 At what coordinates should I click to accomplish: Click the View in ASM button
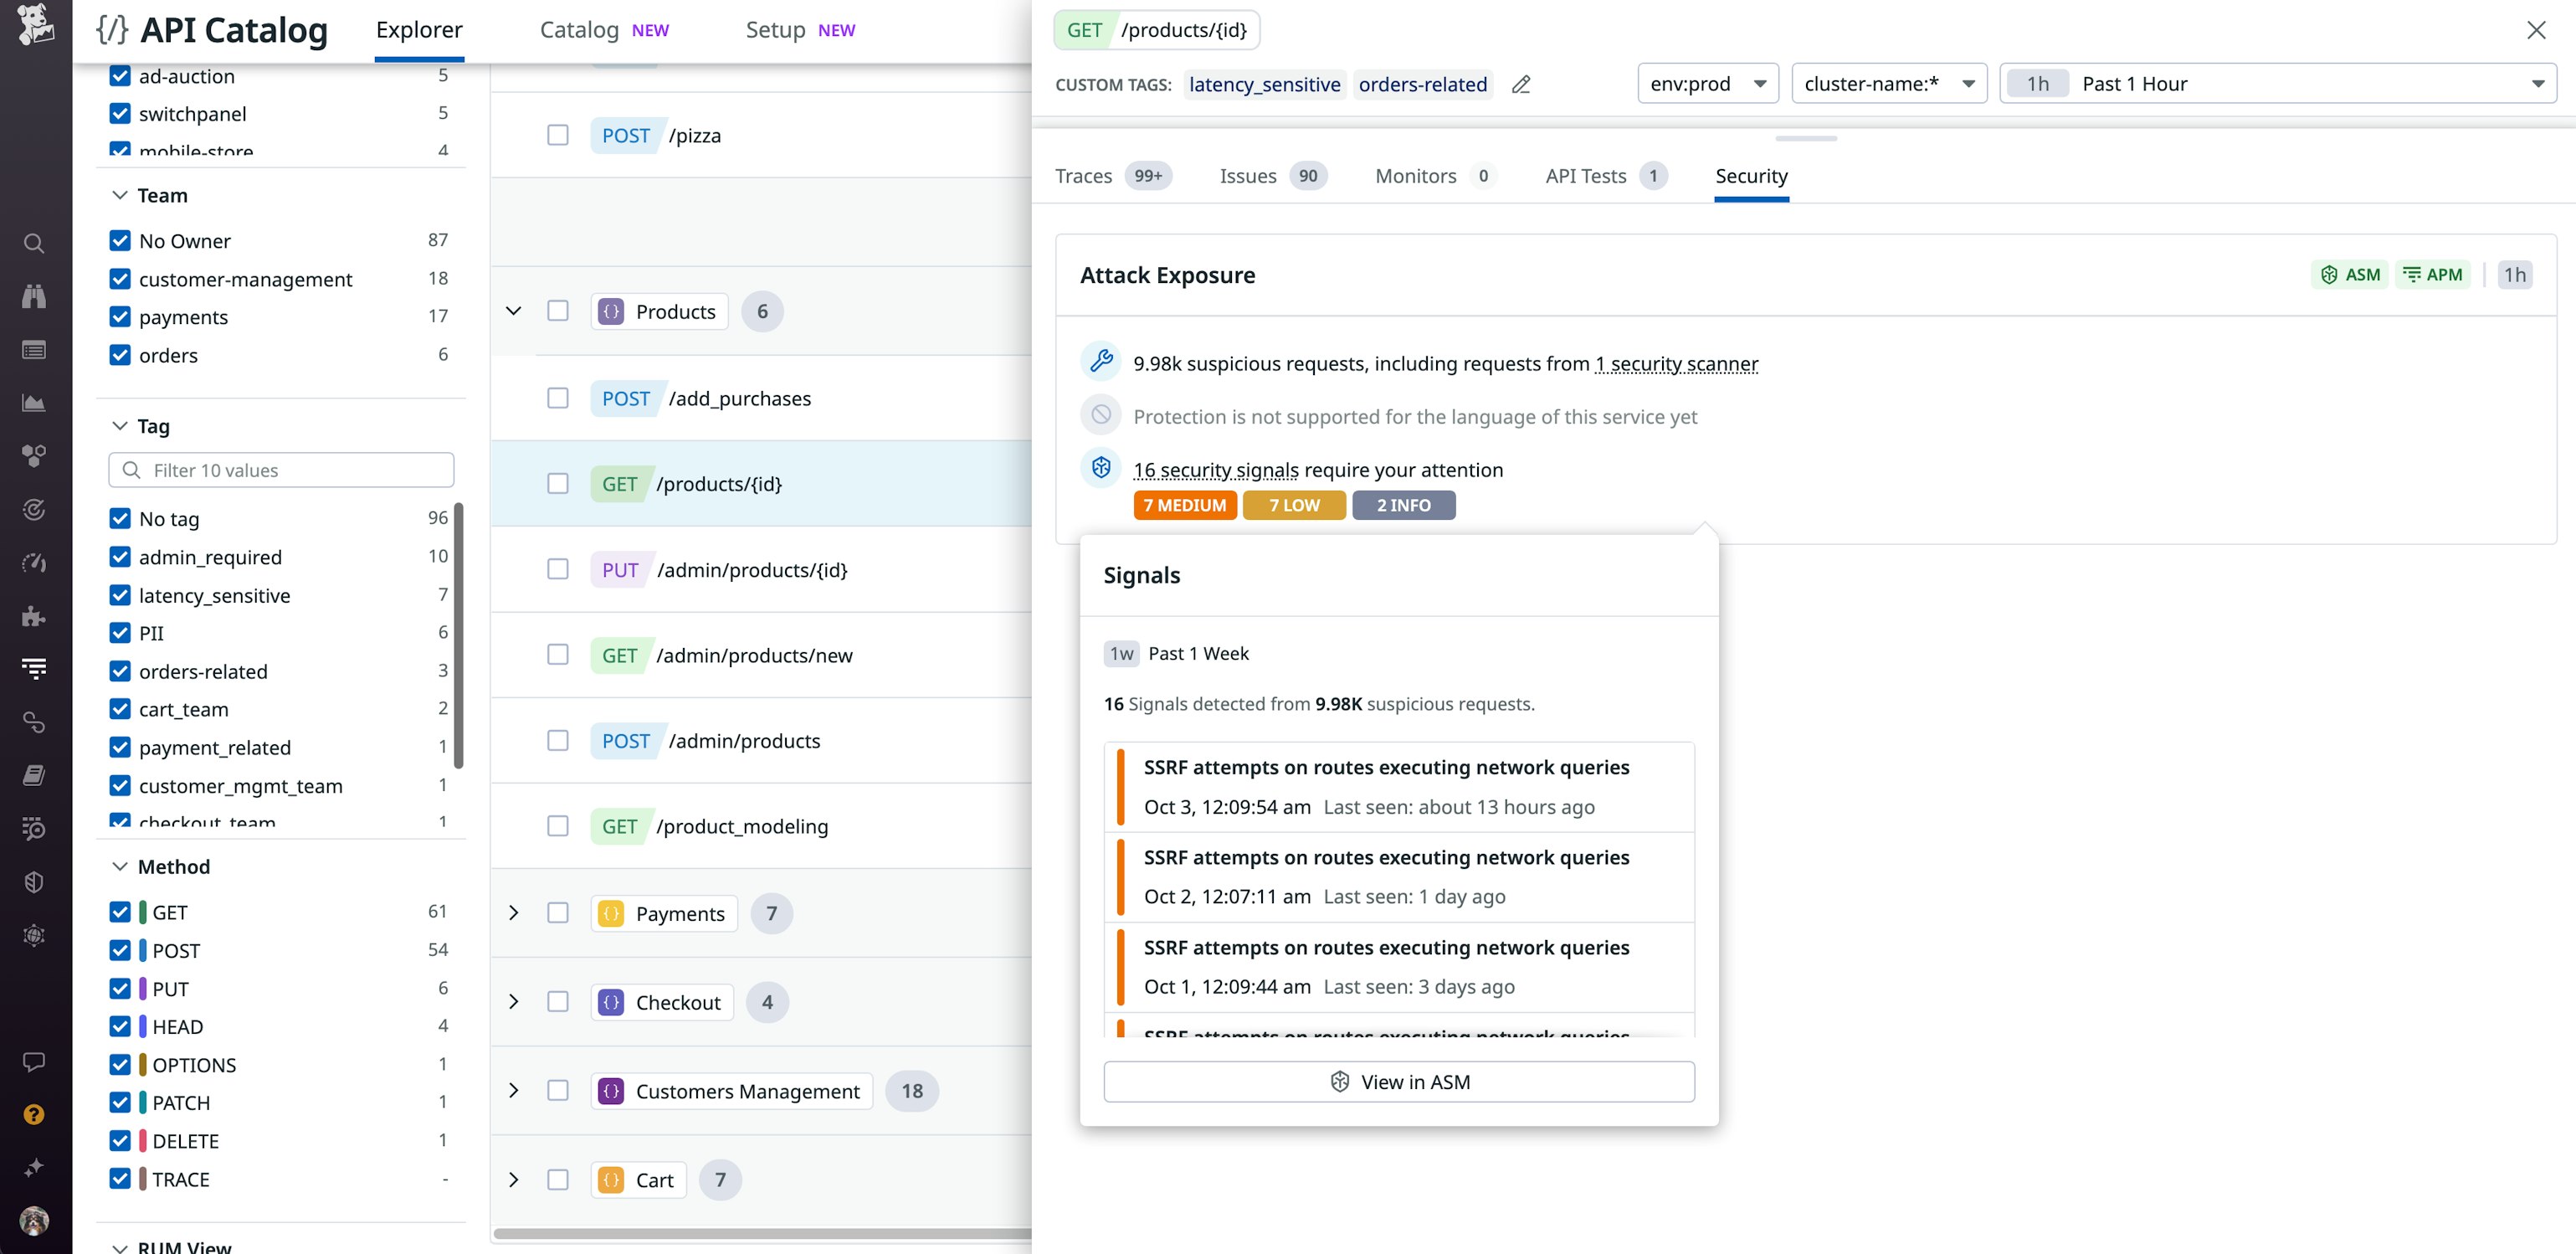coord(1398,1081)
